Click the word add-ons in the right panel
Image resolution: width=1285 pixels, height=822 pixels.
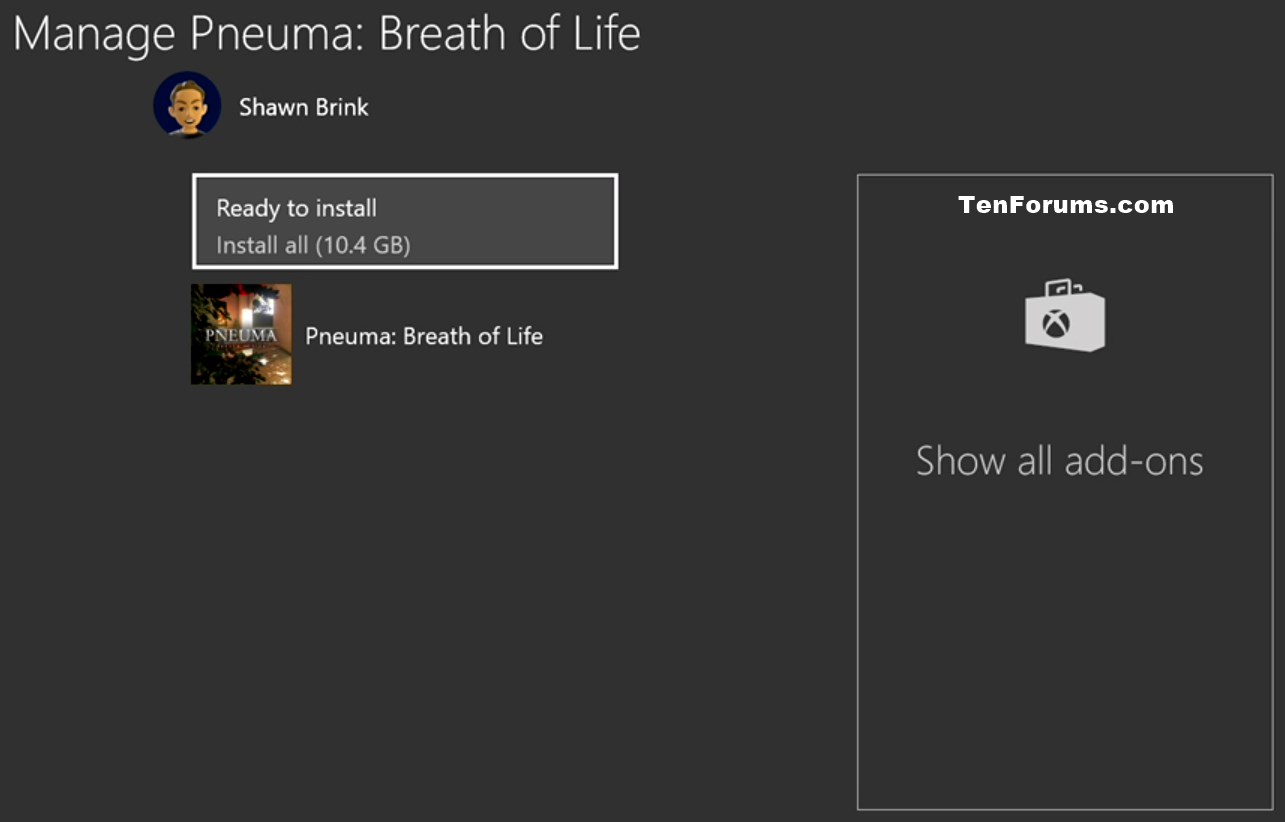1134,461
